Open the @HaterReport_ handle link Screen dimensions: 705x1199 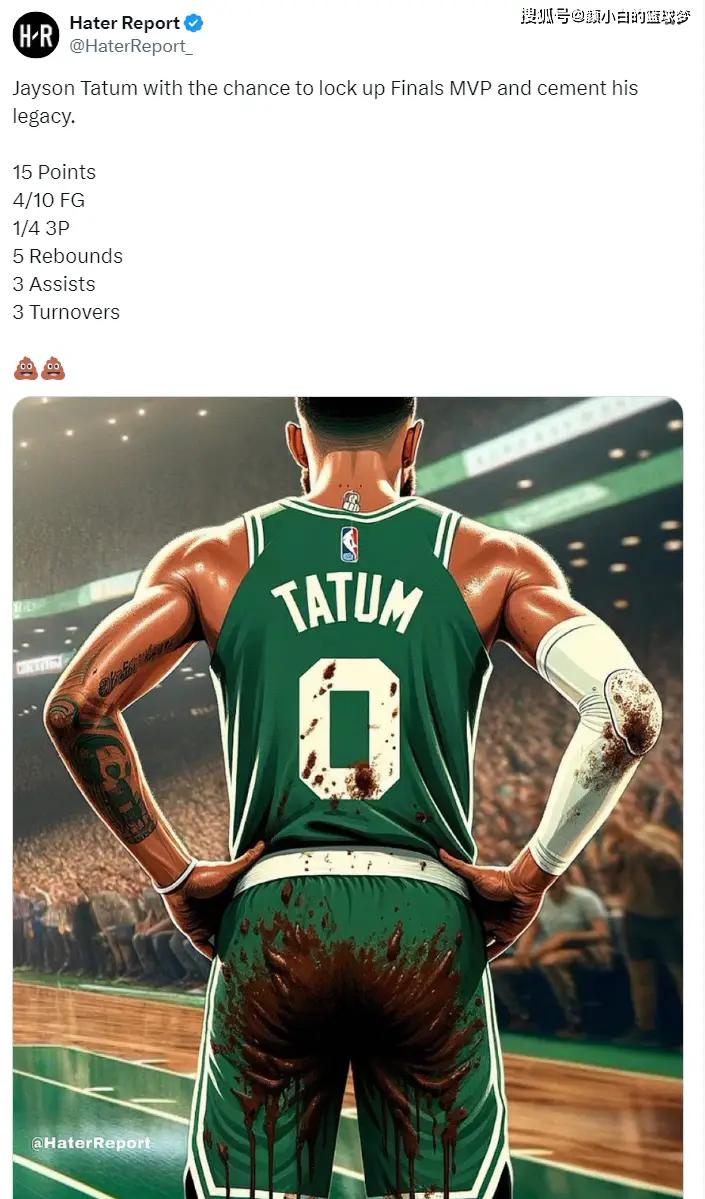pos(131,46)
